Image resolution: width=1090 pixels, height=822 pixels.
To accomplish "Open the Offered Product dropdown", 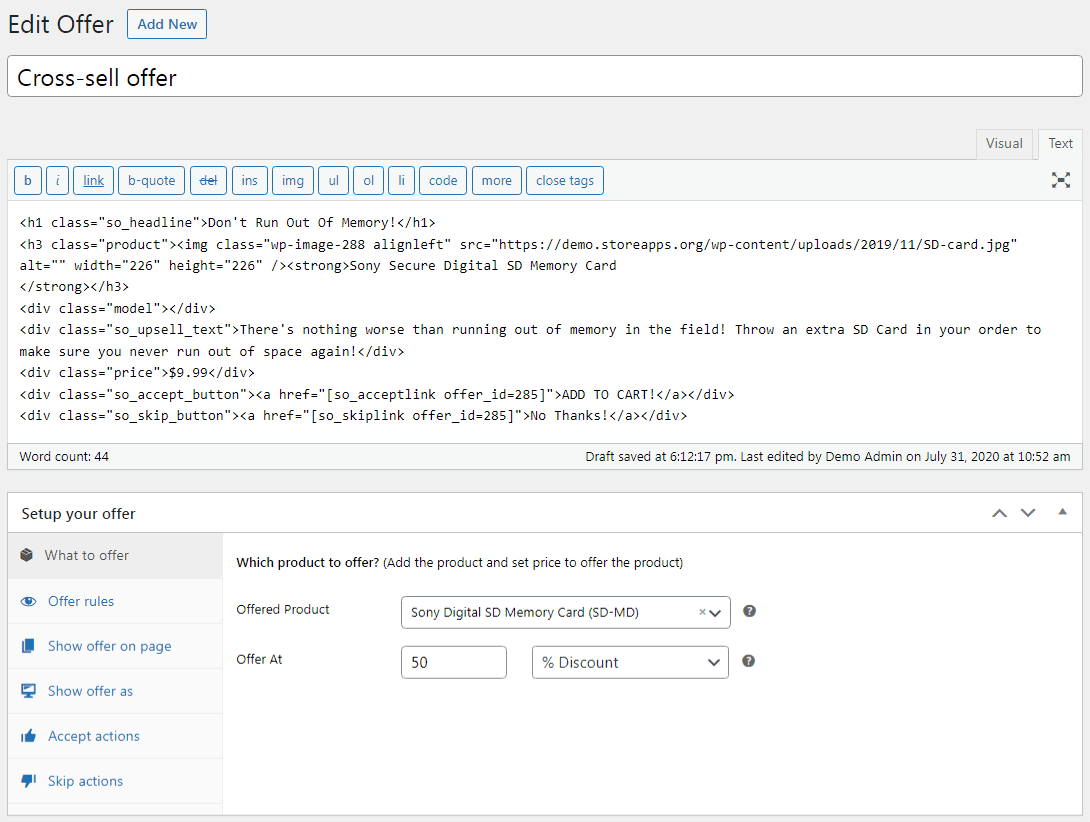I will [565, 613].
